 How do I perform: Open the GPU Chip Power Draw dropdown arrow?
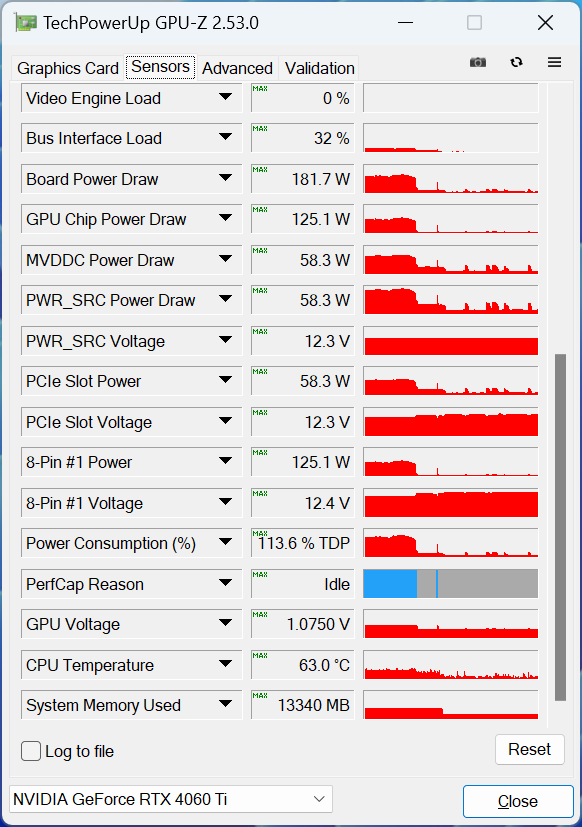tap(225, 218)
